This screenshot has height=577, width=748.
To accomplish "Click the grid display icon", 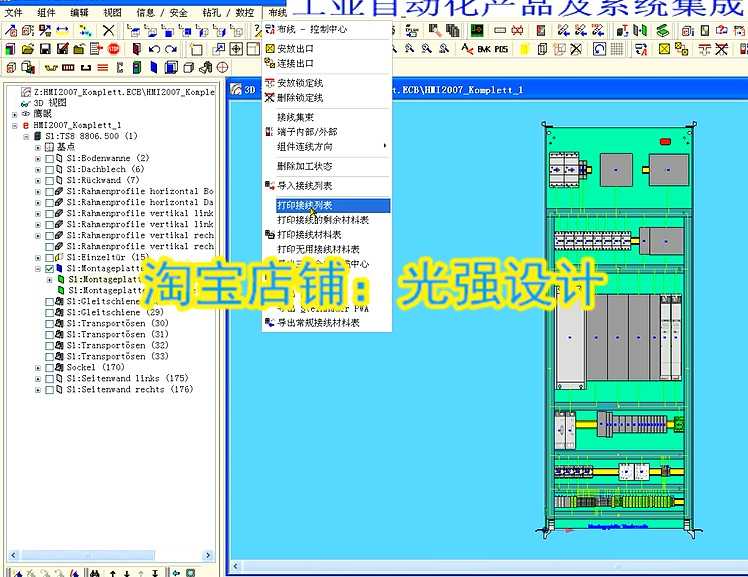I will point(617,49).
